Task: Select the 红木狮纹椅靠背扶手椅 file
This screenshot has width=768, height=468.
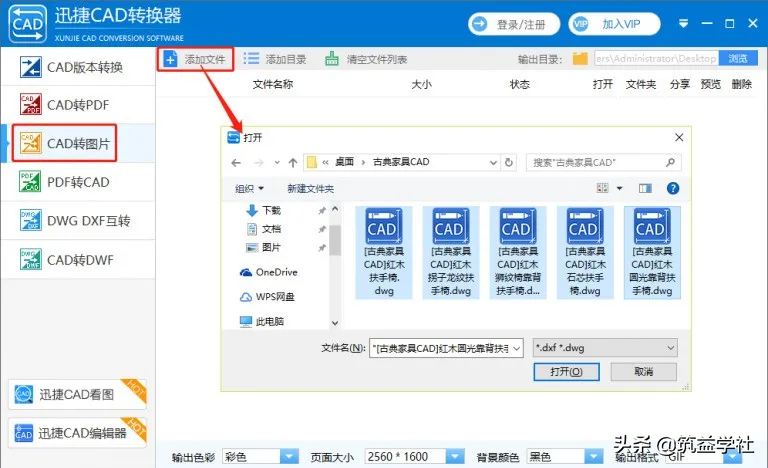Action: [x=518, y=252]
